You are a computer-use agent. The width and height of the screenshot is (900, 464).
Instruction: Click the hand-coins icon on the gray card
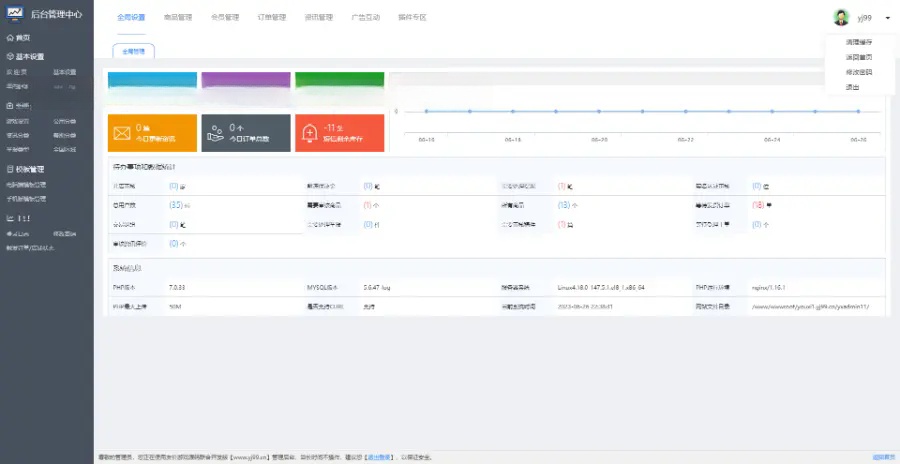(x=215, y=132)
